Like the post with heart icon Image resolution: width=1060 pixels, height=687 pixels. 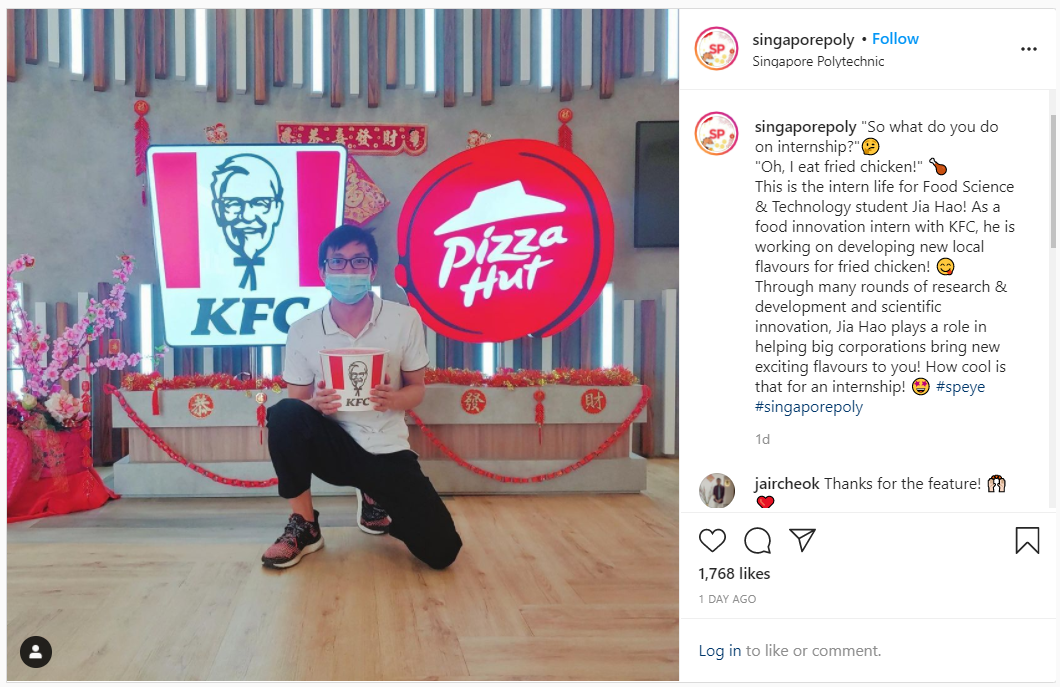click(x=712, y=540)
